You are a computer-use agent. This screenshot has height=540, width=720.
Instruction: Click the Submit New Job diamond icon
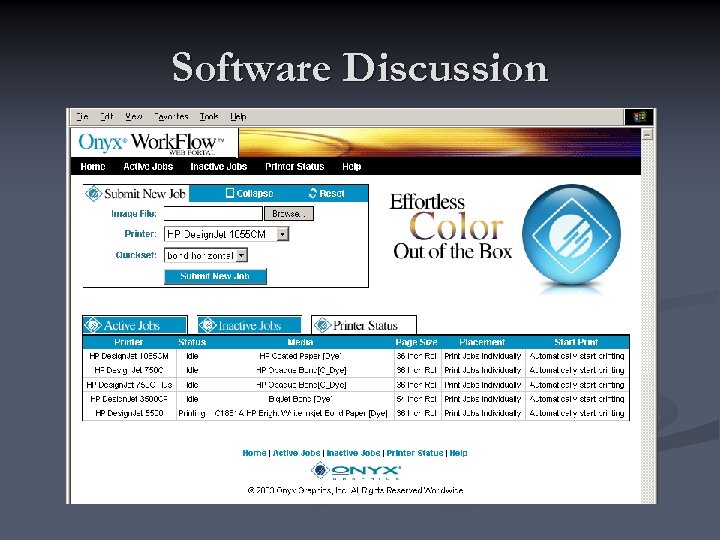point(94,193)
